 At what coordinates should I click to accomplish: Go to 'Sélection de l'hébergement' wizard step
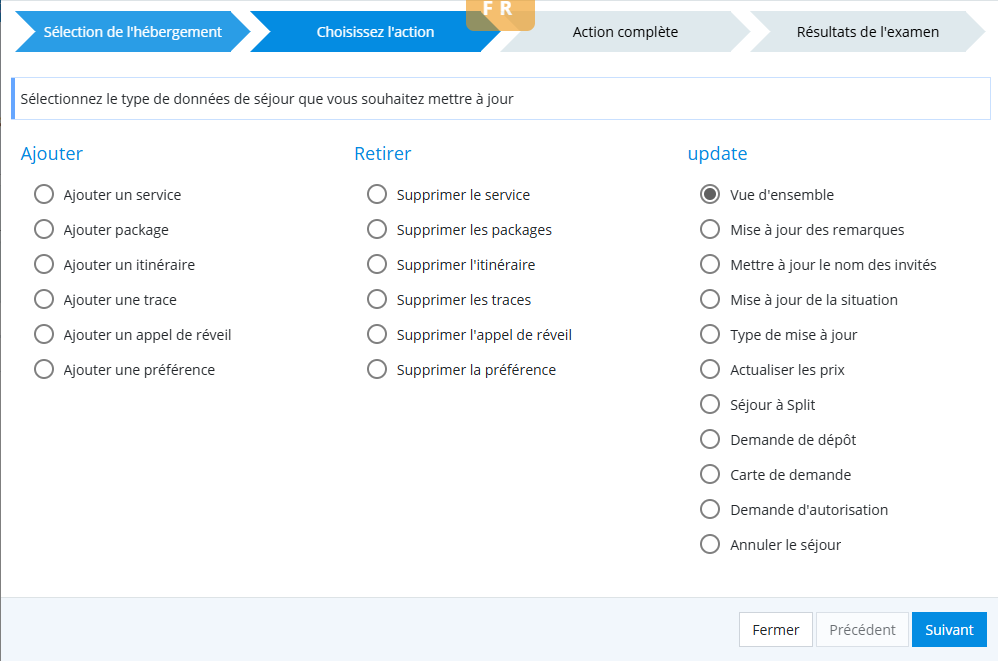pos(132,32)
